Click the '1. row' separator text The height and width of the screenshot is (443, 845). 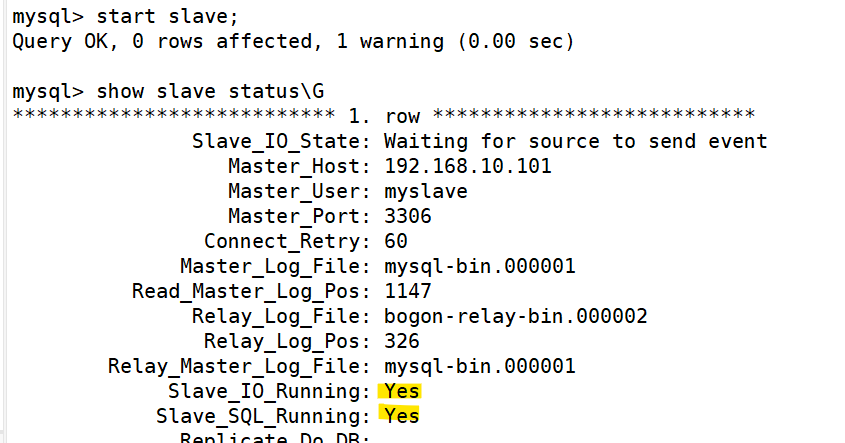click(384, 116)
